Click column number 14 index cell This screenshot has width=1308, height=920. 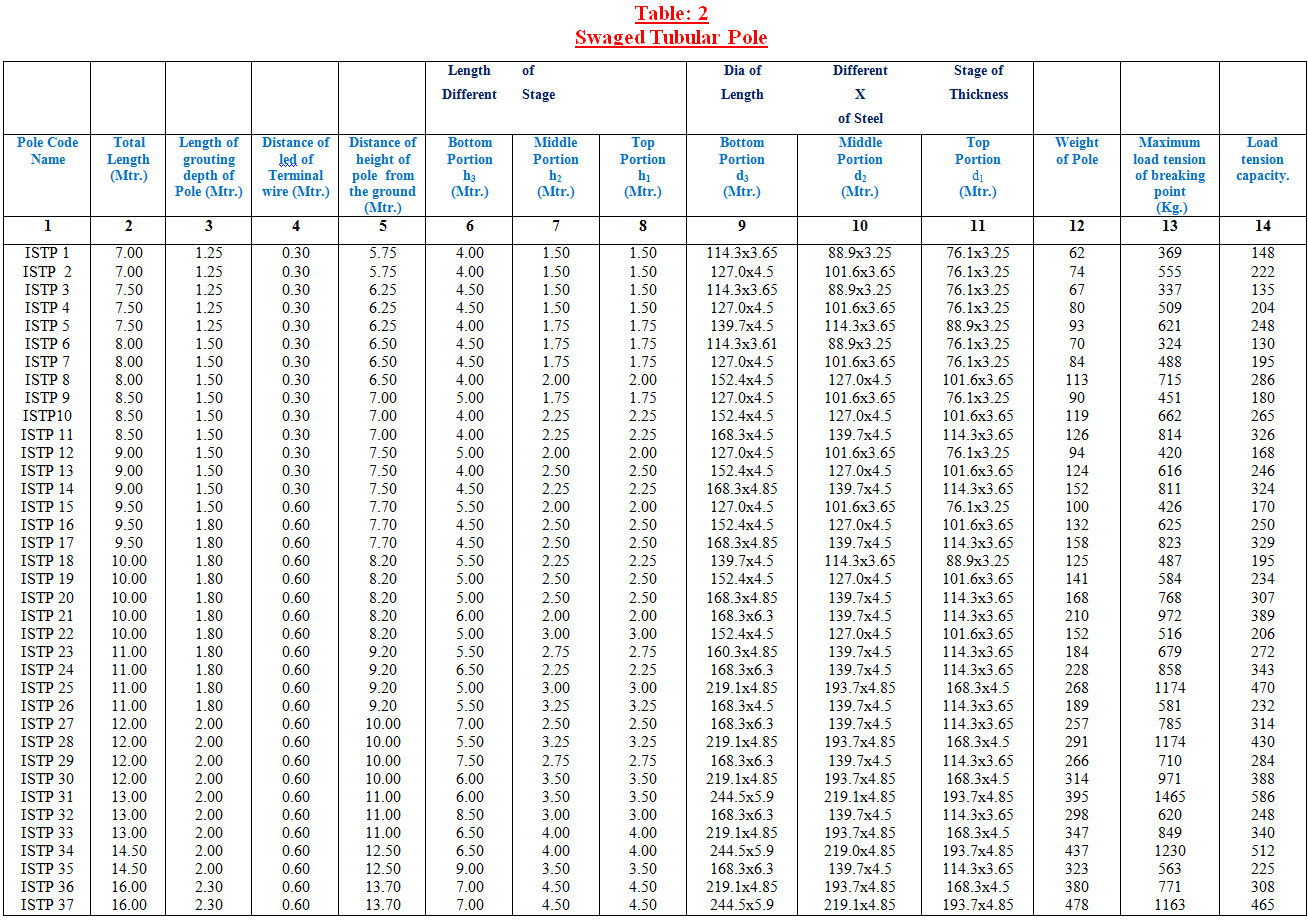coord(1263,226)
